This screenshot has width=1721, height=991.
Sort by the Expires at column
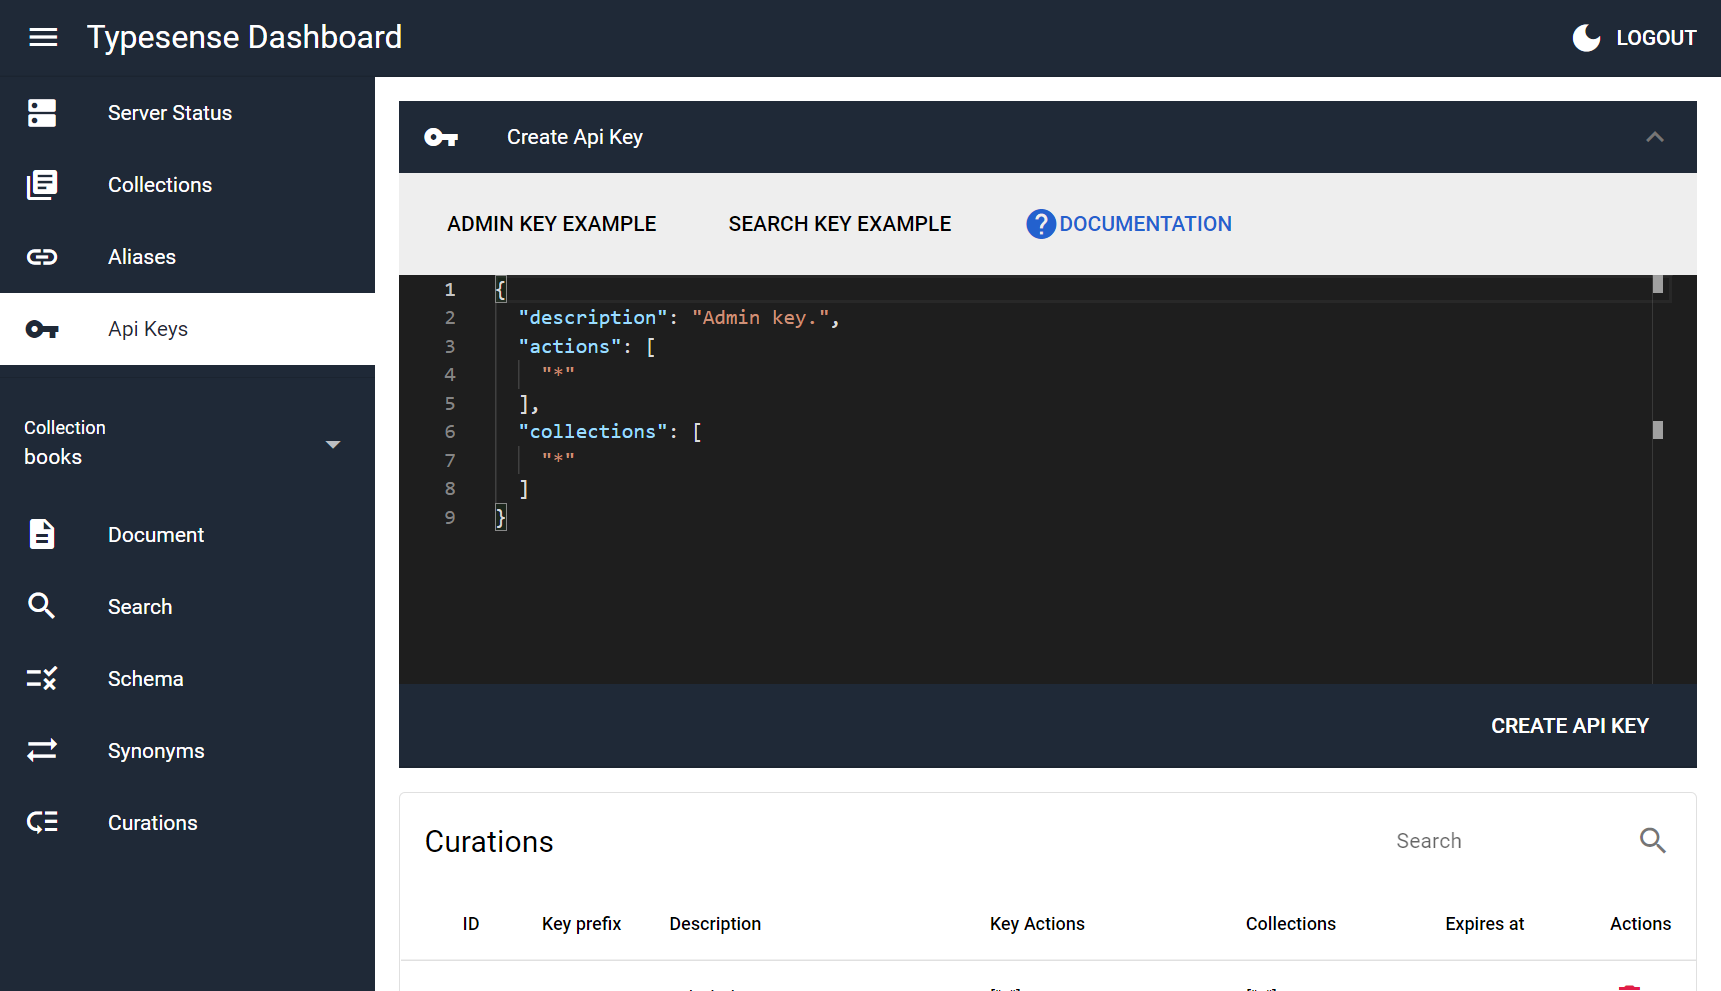point(1484,924)
